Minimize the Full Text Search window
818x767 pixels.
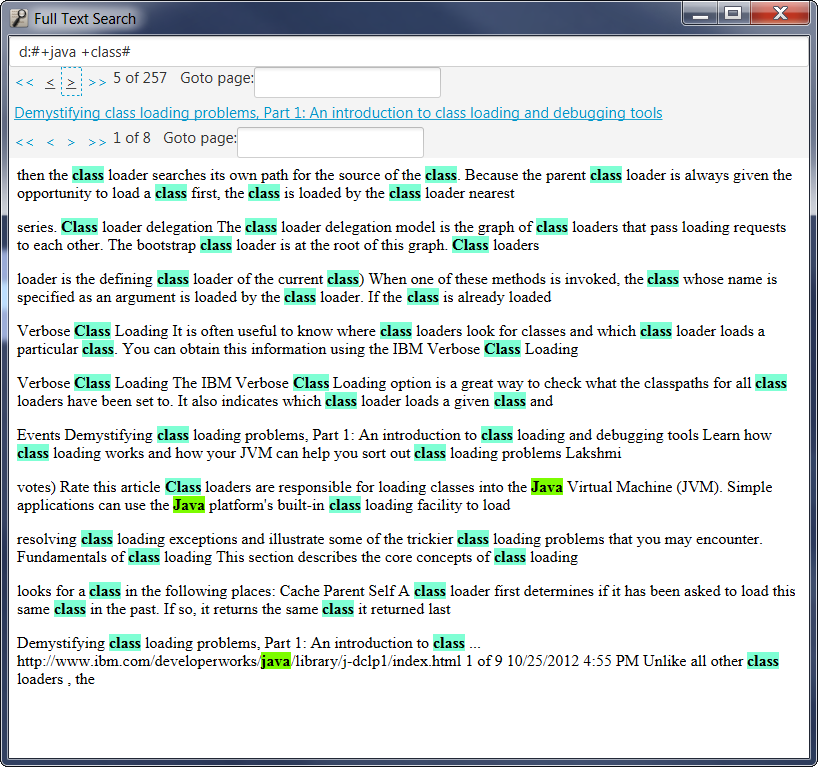700,14
